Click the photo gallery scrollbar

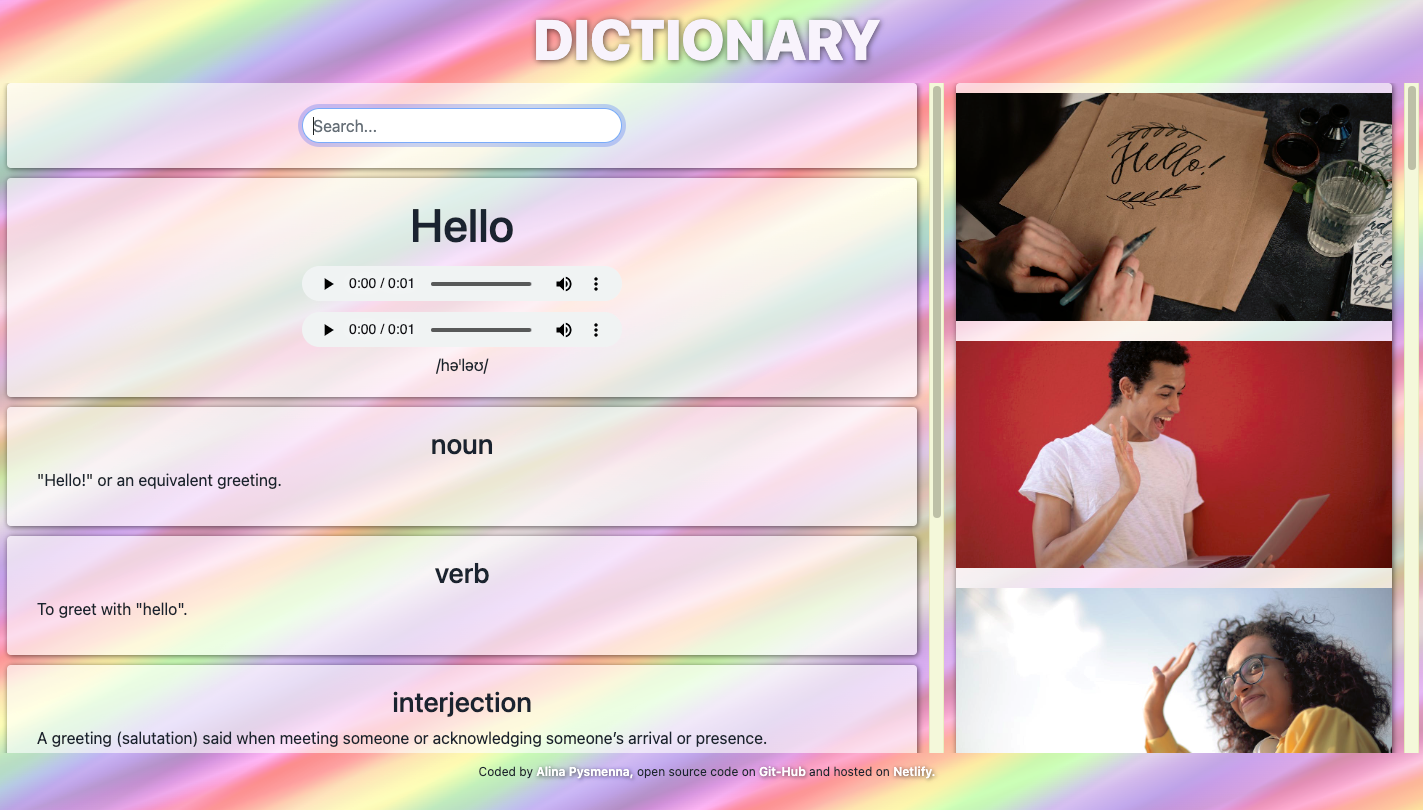[x=1412, y=127]
